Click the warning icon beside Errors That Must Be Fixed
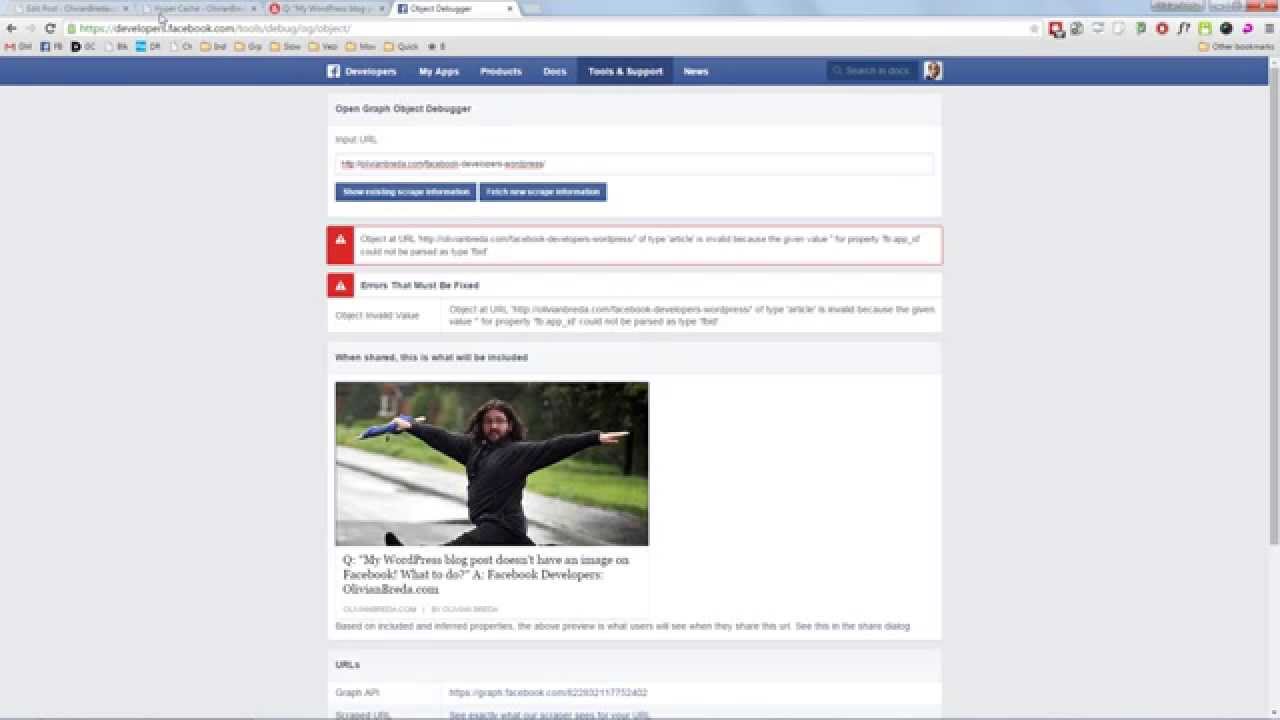Image resolution: width=1280 pixels, height=720 pixels. 340,285
